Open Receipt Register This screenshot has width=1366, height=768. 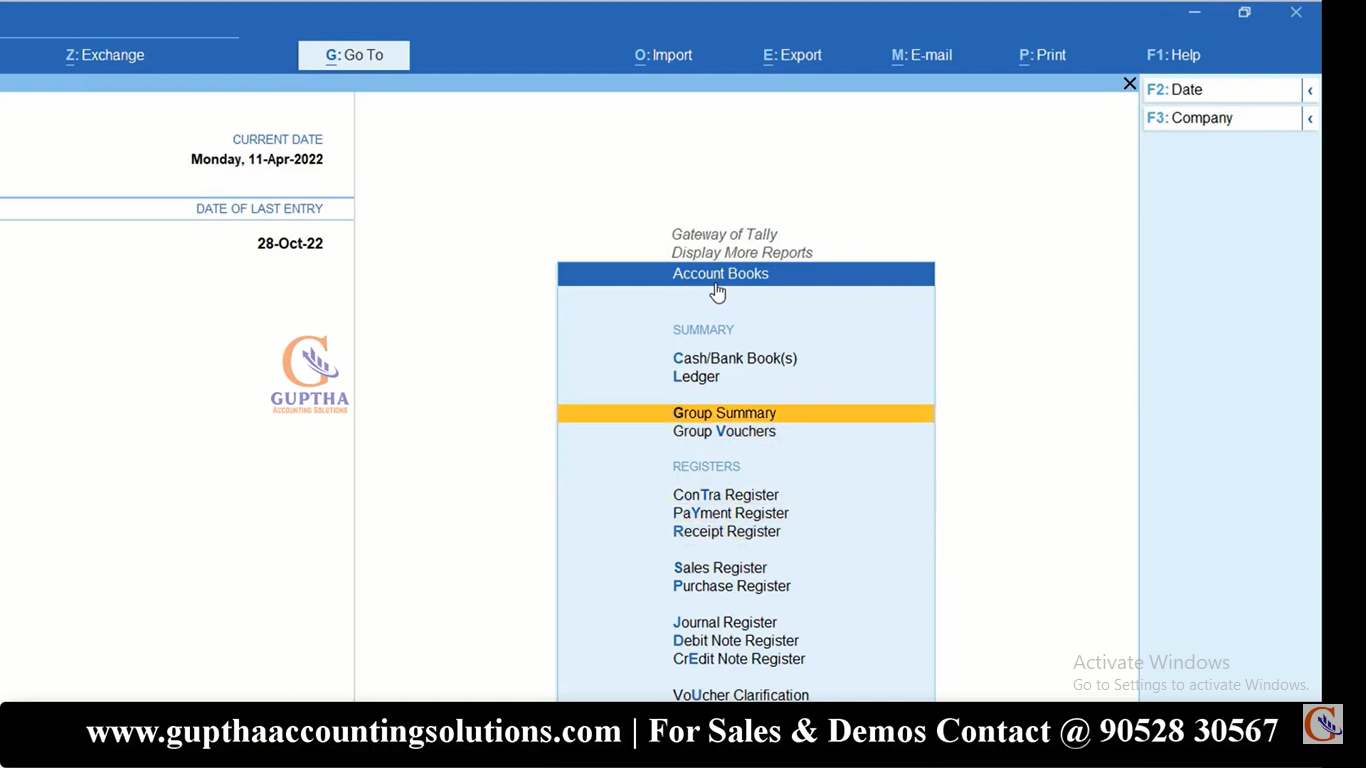[726, 532]
